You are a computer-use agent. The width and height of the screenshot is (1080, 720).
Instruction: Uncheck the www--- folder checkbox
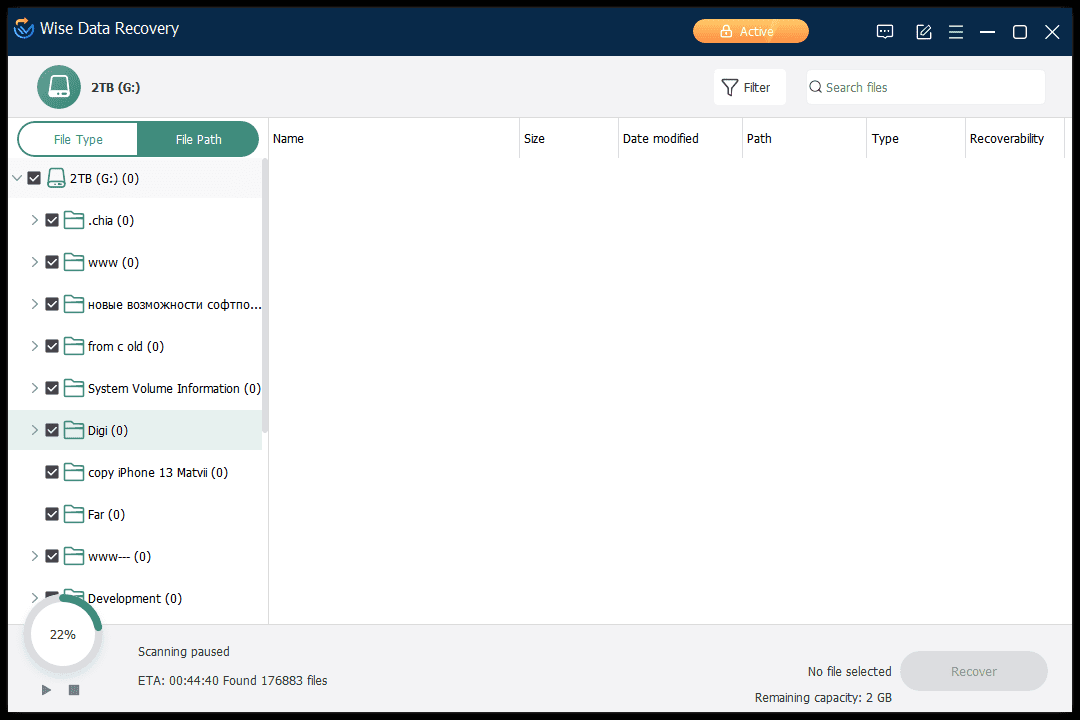coord(52,557)
